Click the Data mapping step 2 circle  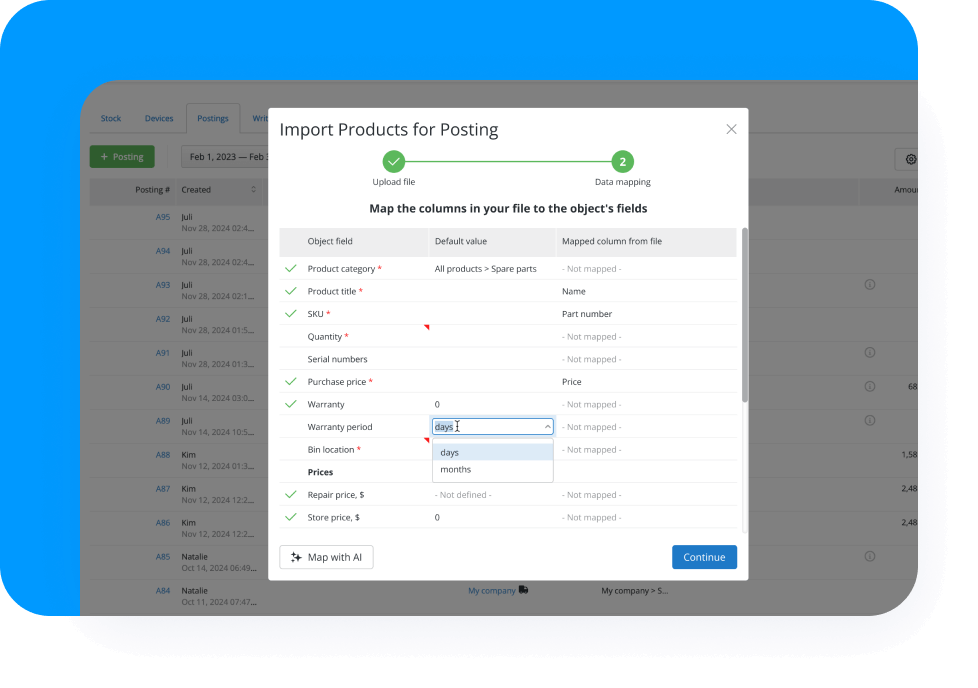point(622,161)
